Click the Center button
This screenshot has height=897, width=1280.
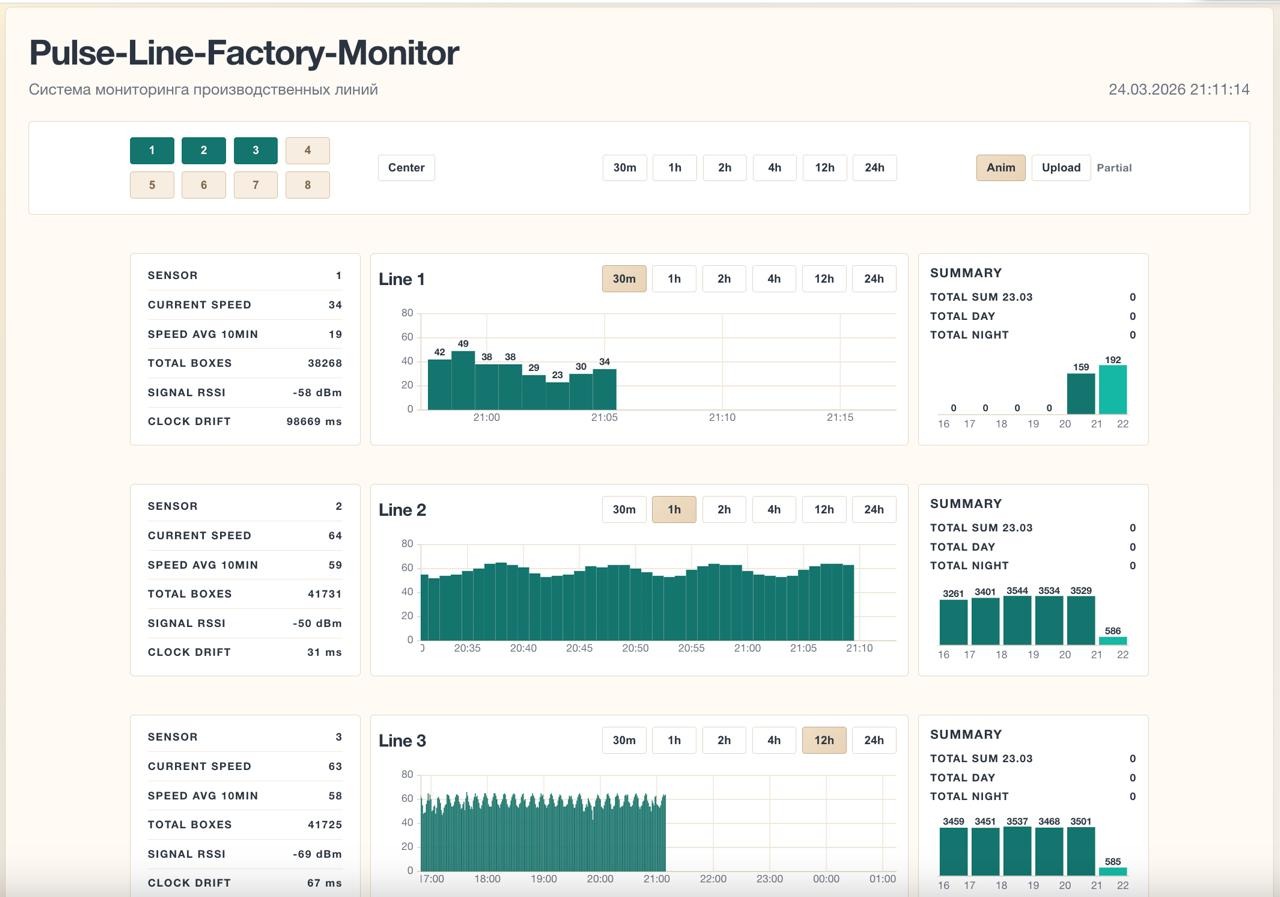pyautogui.click(x=406, y=167)
